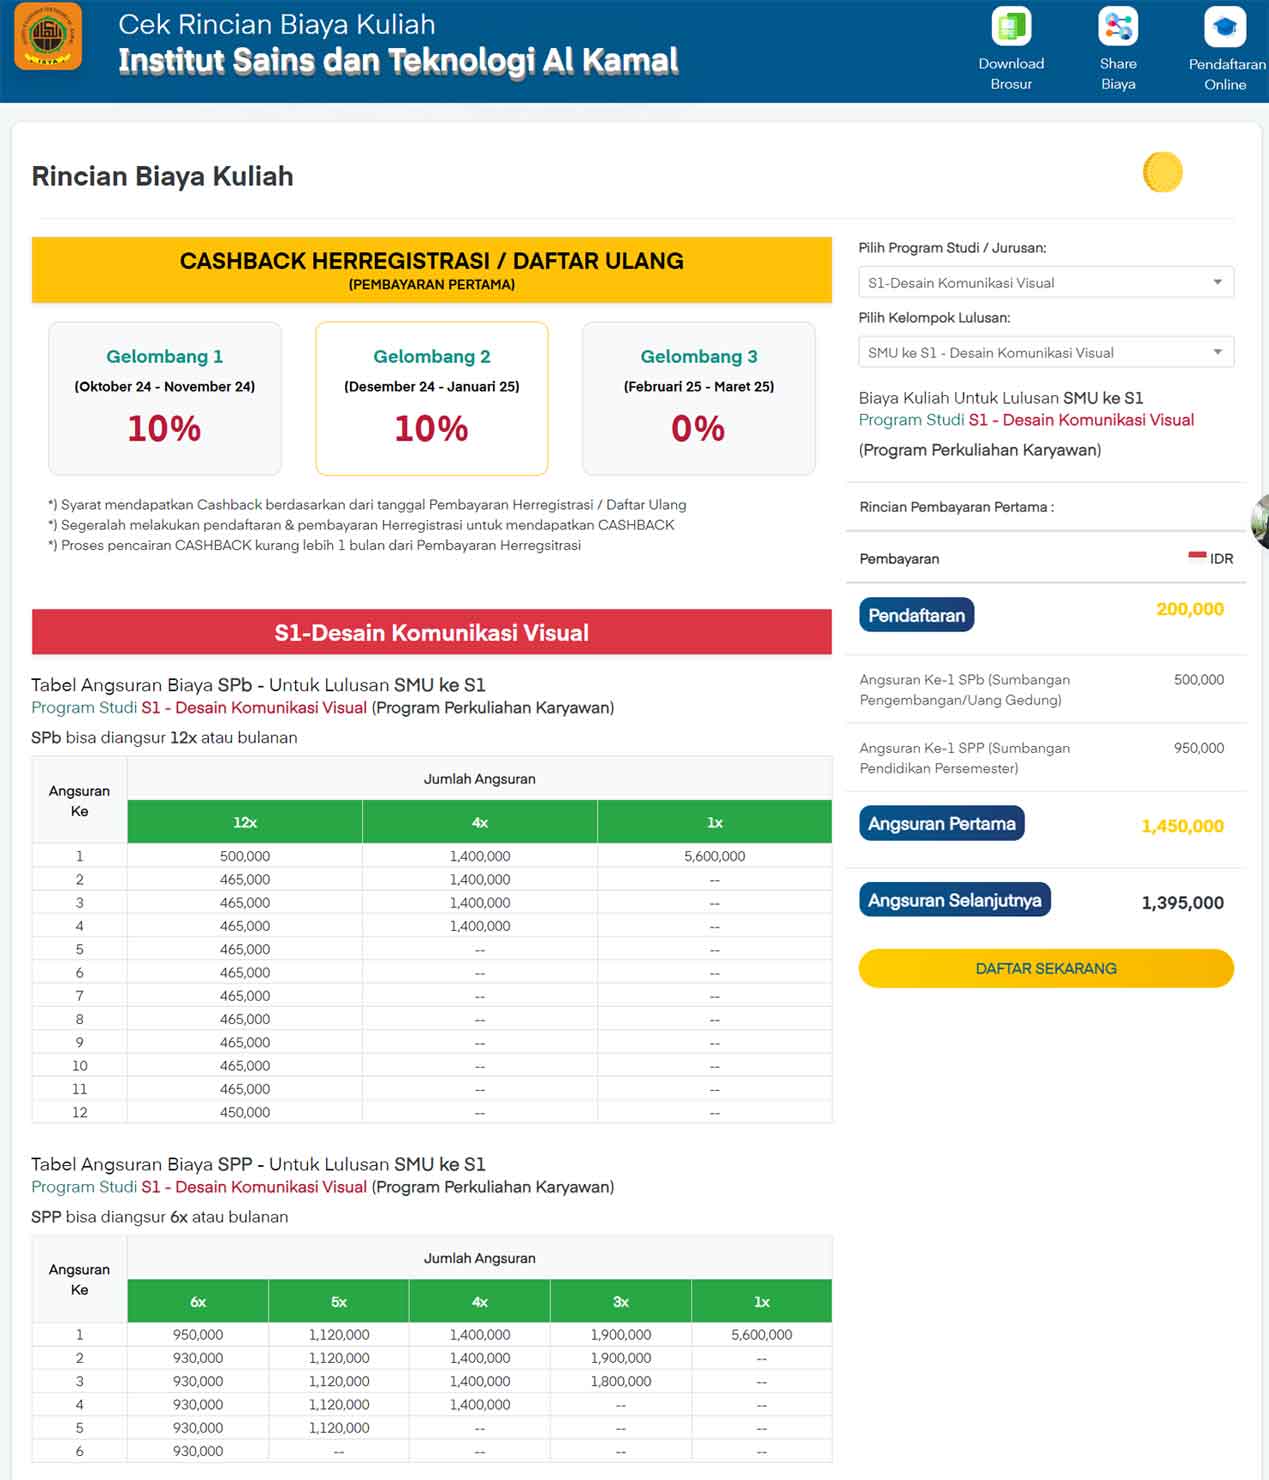Click the 'Institut Sains dan Teknologi Al Kamal' title
This screenshot has height=1480, width=1269.
(x=398, y=62)
